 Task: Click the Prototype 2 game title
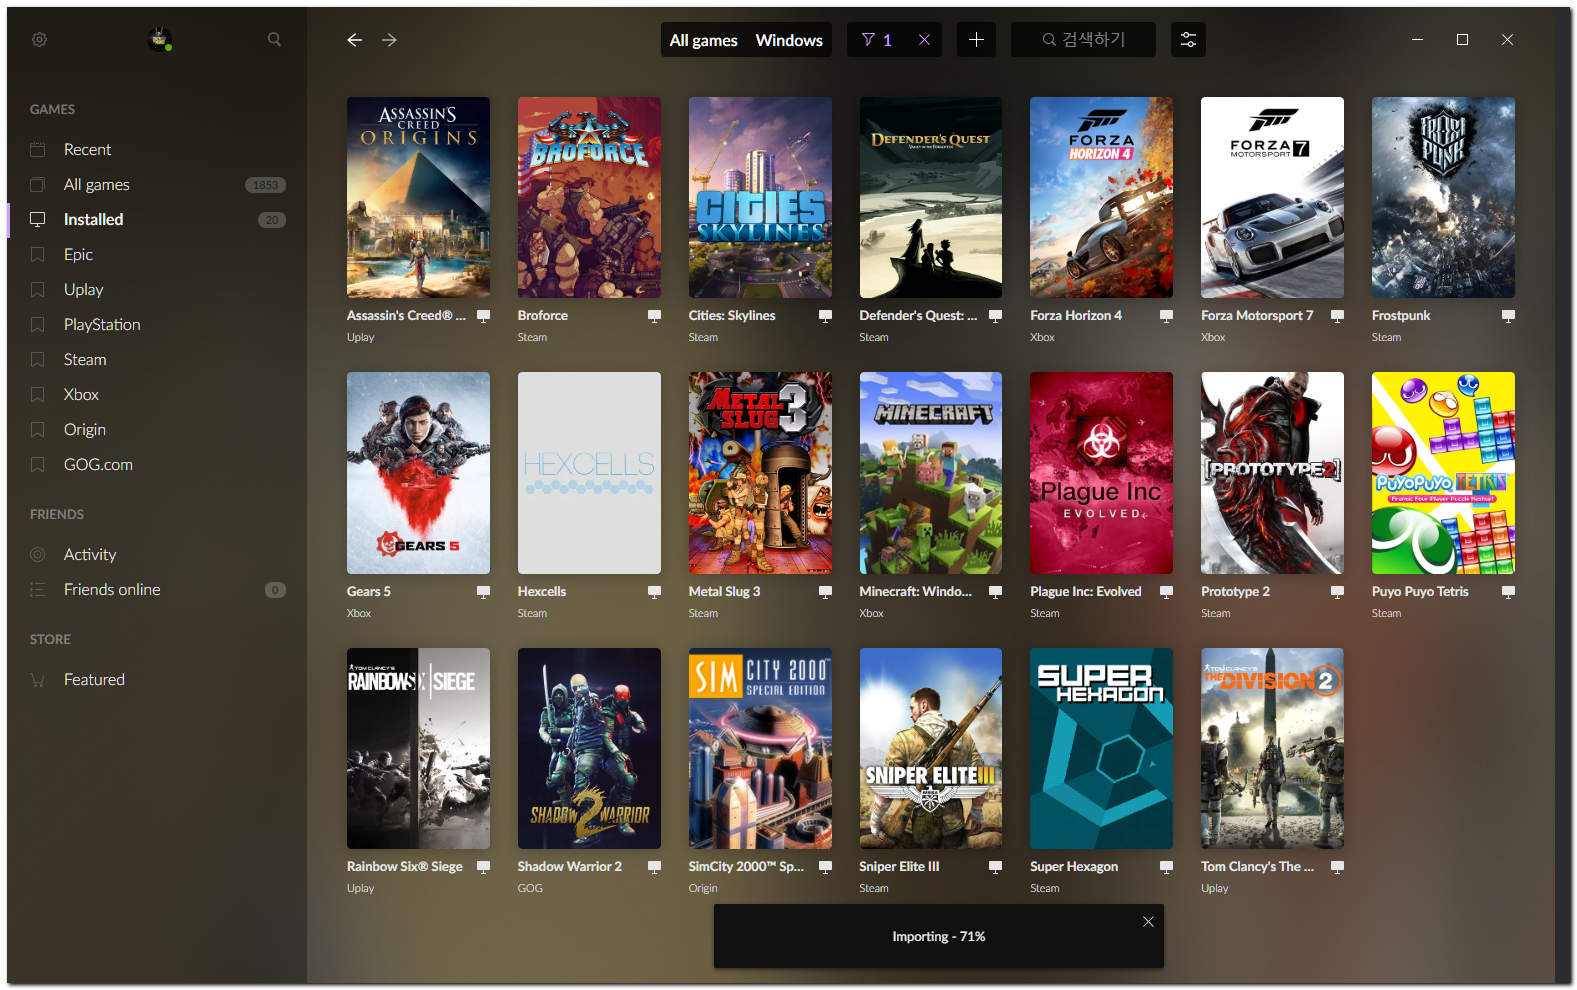[1235, 592]
